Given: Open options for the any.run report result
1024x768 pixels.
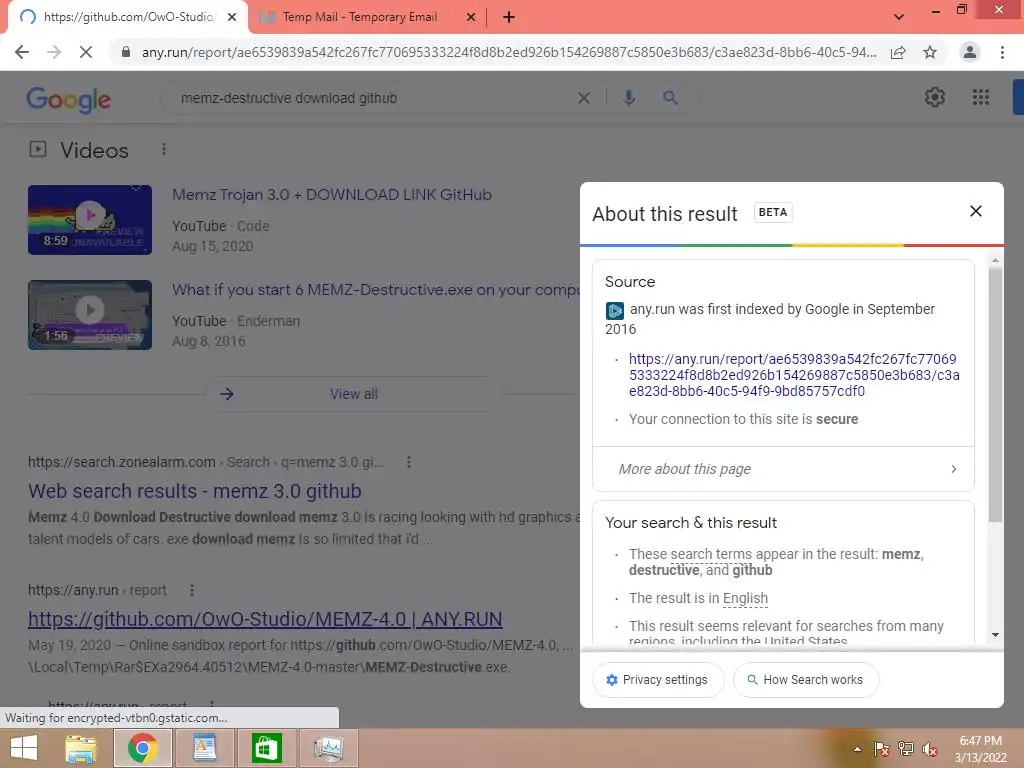Looking at the screenshot, I should pyautogui.click(x=191, y=590).
